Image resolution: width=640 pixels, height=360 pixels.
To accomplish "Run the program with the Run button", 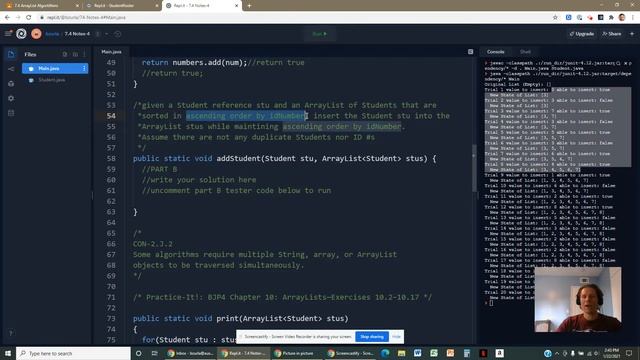I will click(x=320, y=34).
